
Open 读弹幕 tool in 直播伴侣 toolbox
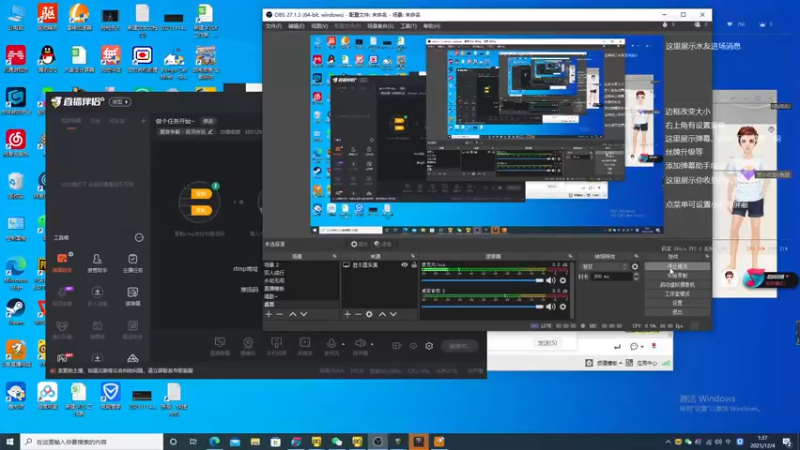133,296
